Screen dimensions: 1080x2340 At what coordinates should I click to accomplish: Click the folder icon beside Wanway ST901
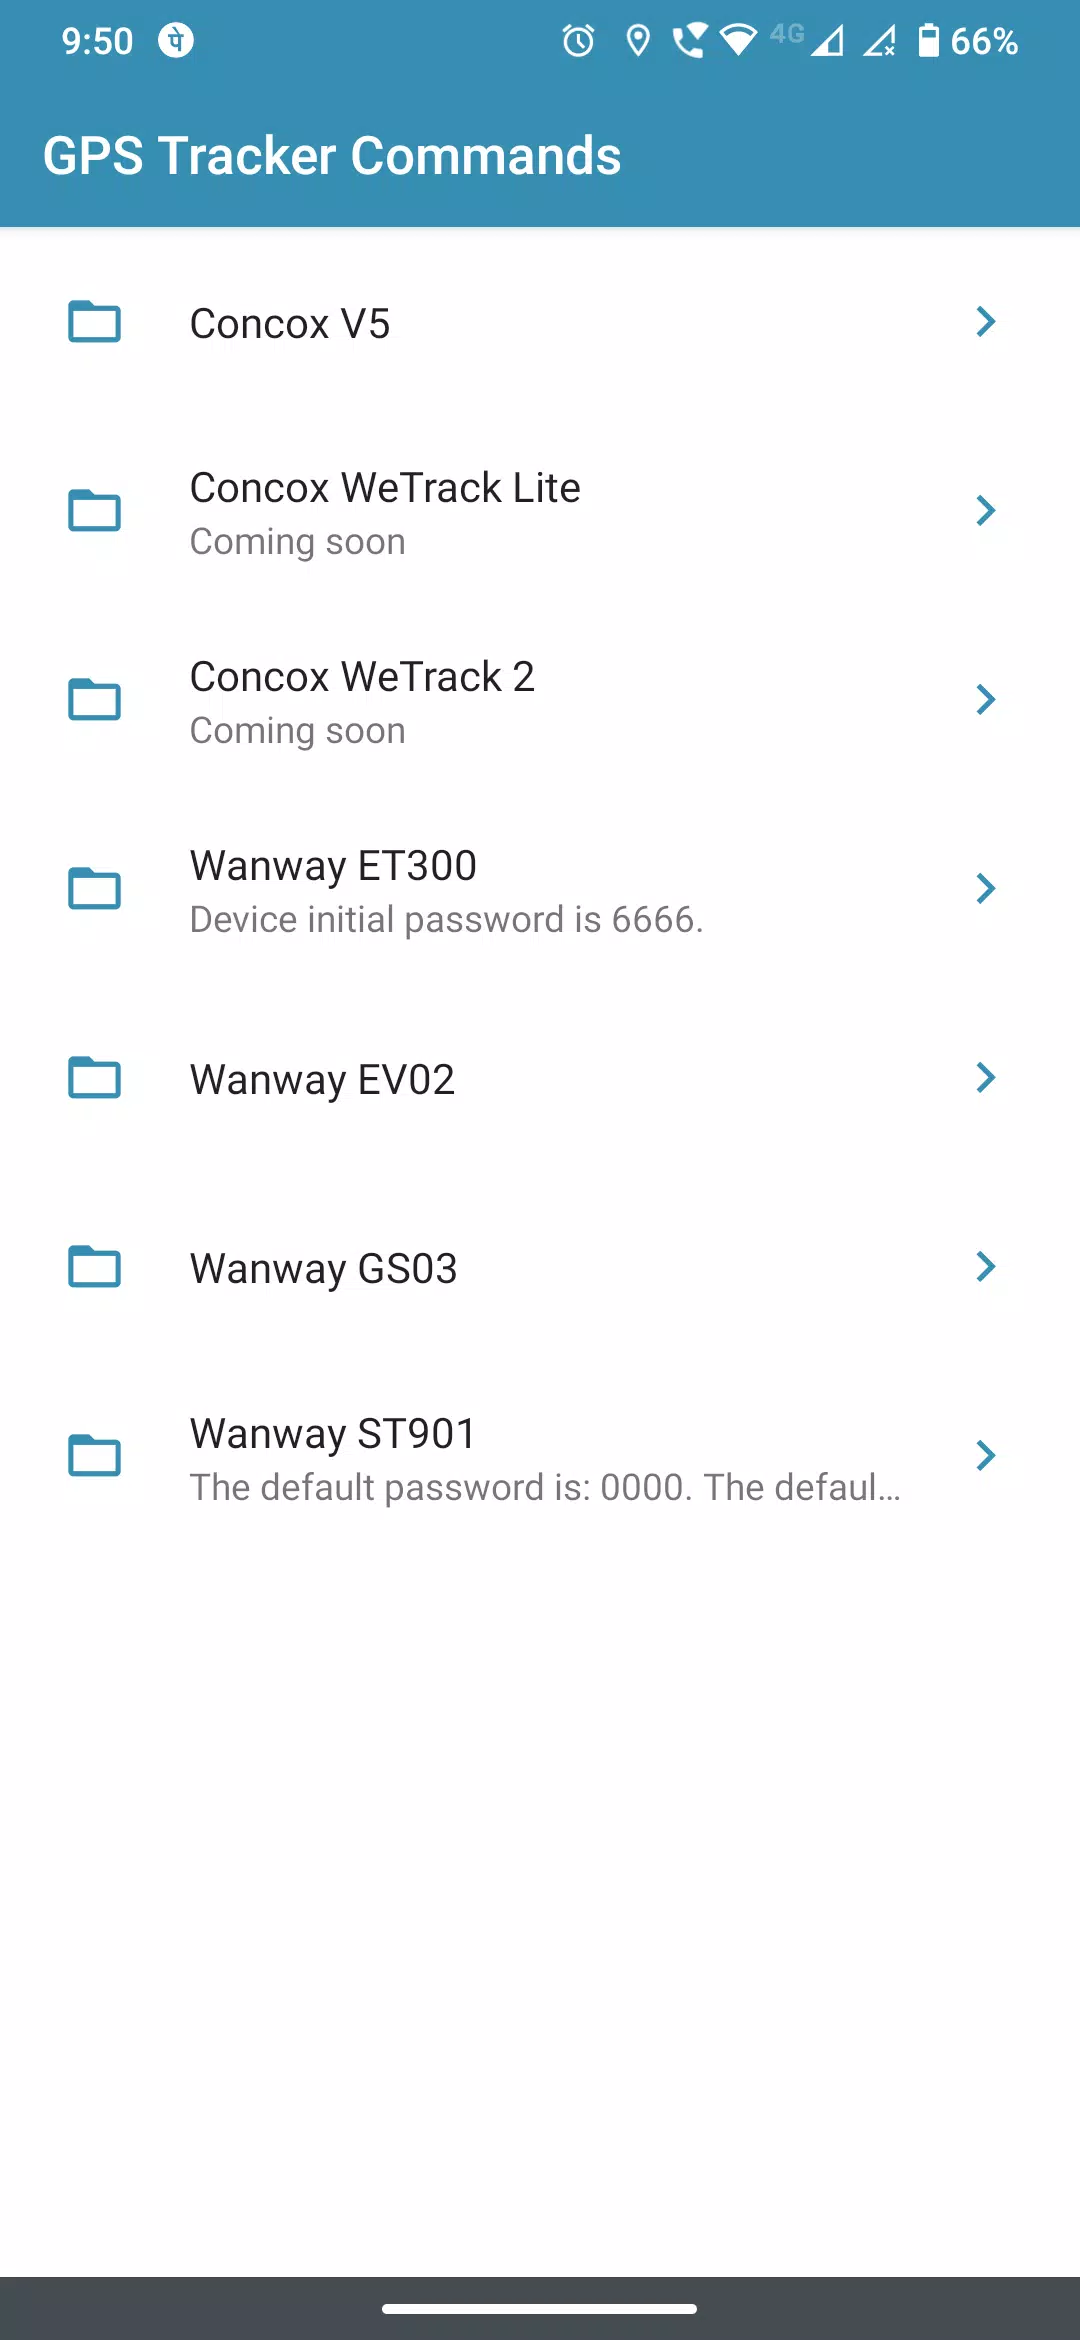pyautogui.click(x=94, y=1456)
